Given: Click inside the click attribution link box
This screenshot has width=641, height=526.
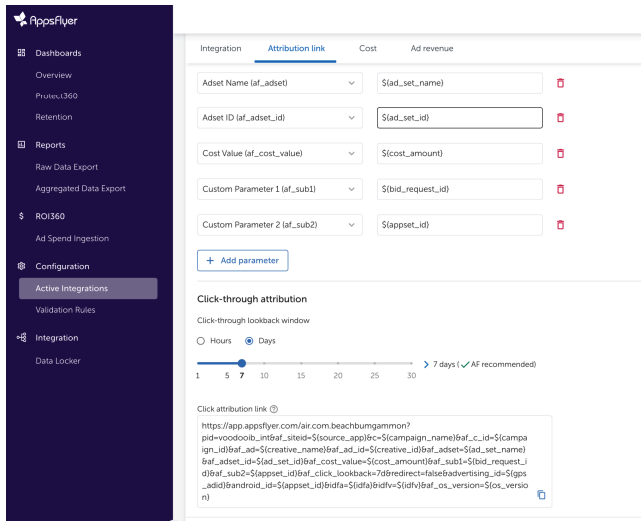Looking at the screenshot, I should point(374,461).
